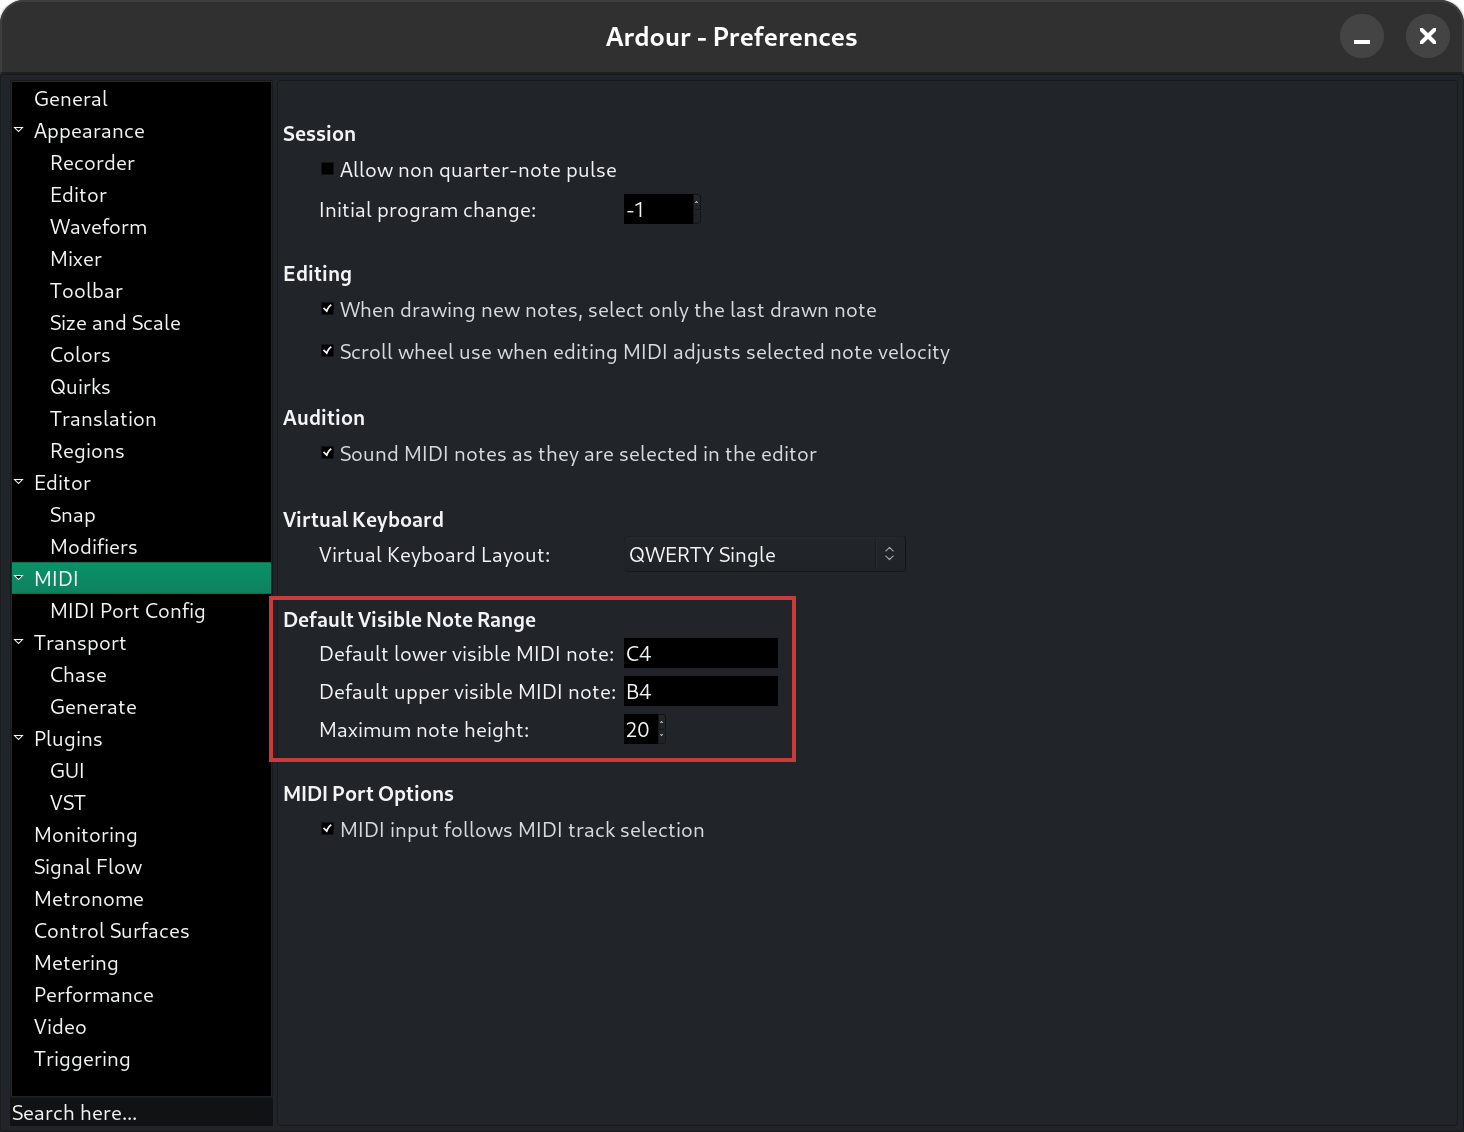Click the Default lower visible MIDI note field
1464x1132 pixels.
700,653
